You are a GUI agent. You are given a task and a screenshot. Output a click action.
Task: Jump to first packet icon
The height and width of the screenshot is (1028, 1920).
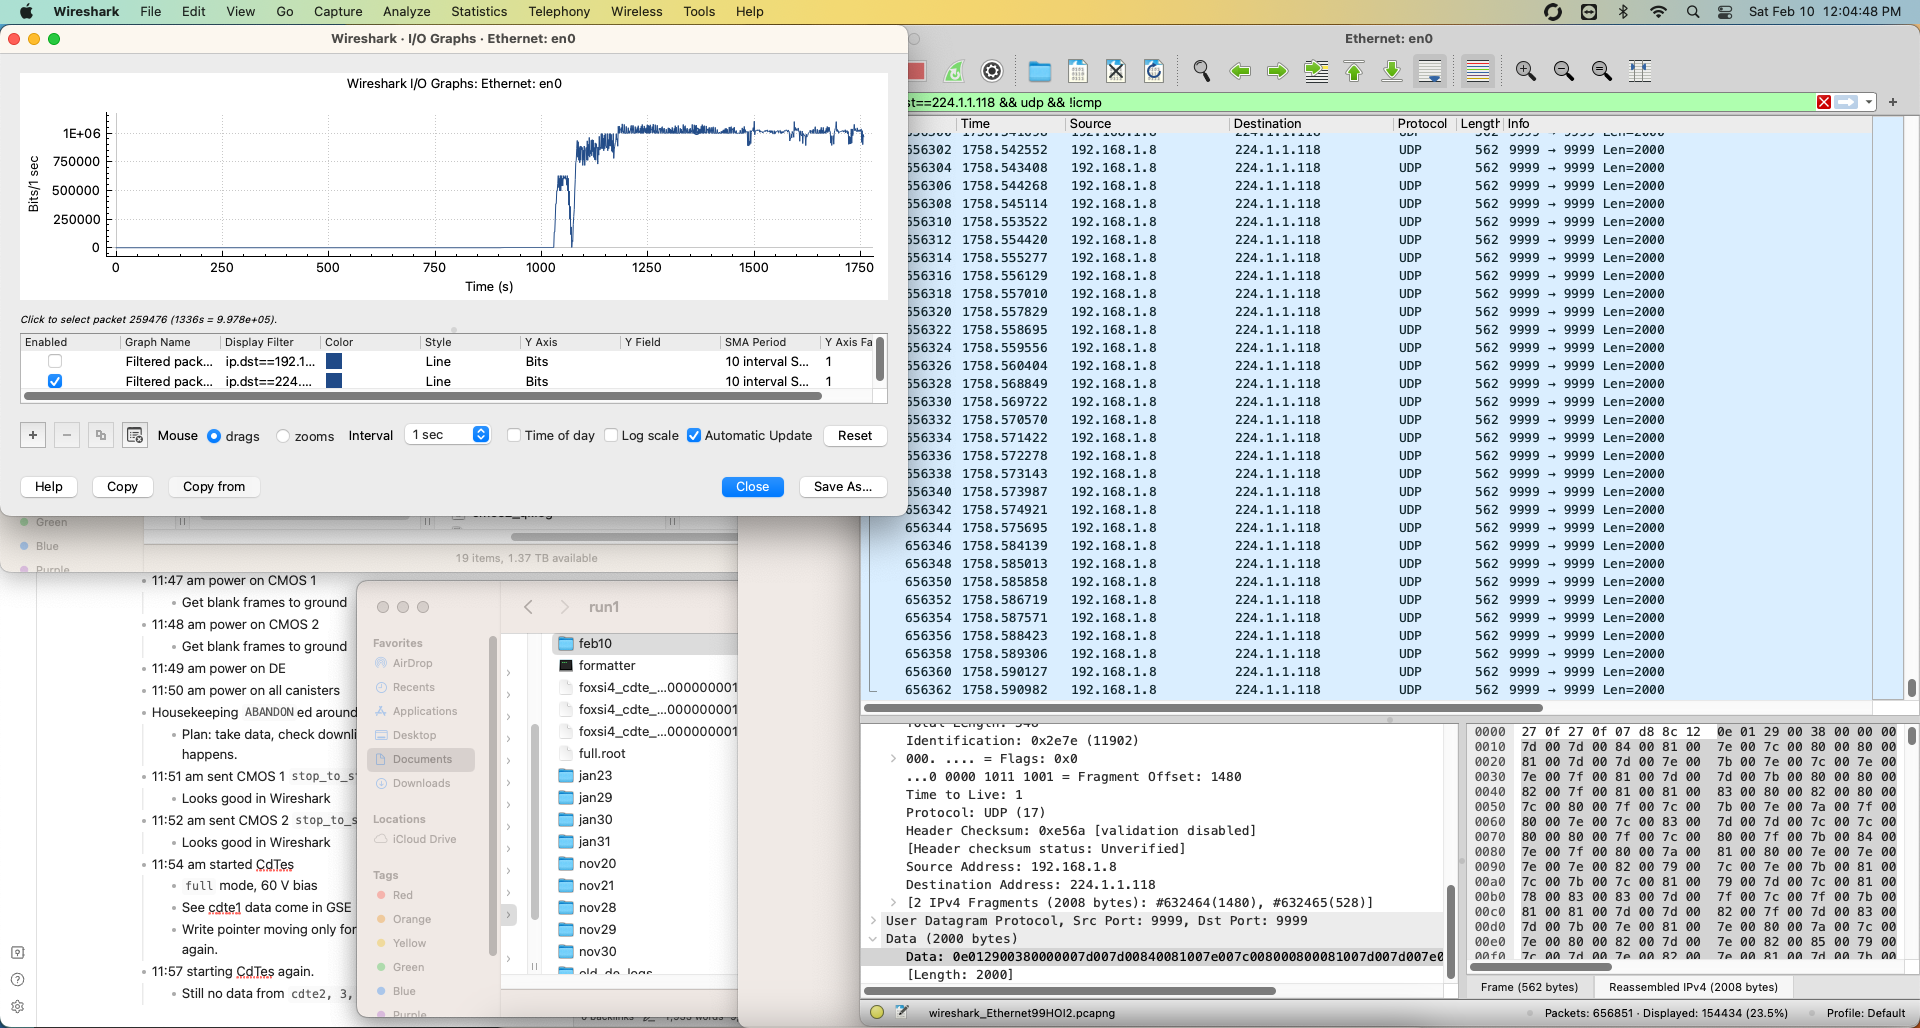[1354, 71]
